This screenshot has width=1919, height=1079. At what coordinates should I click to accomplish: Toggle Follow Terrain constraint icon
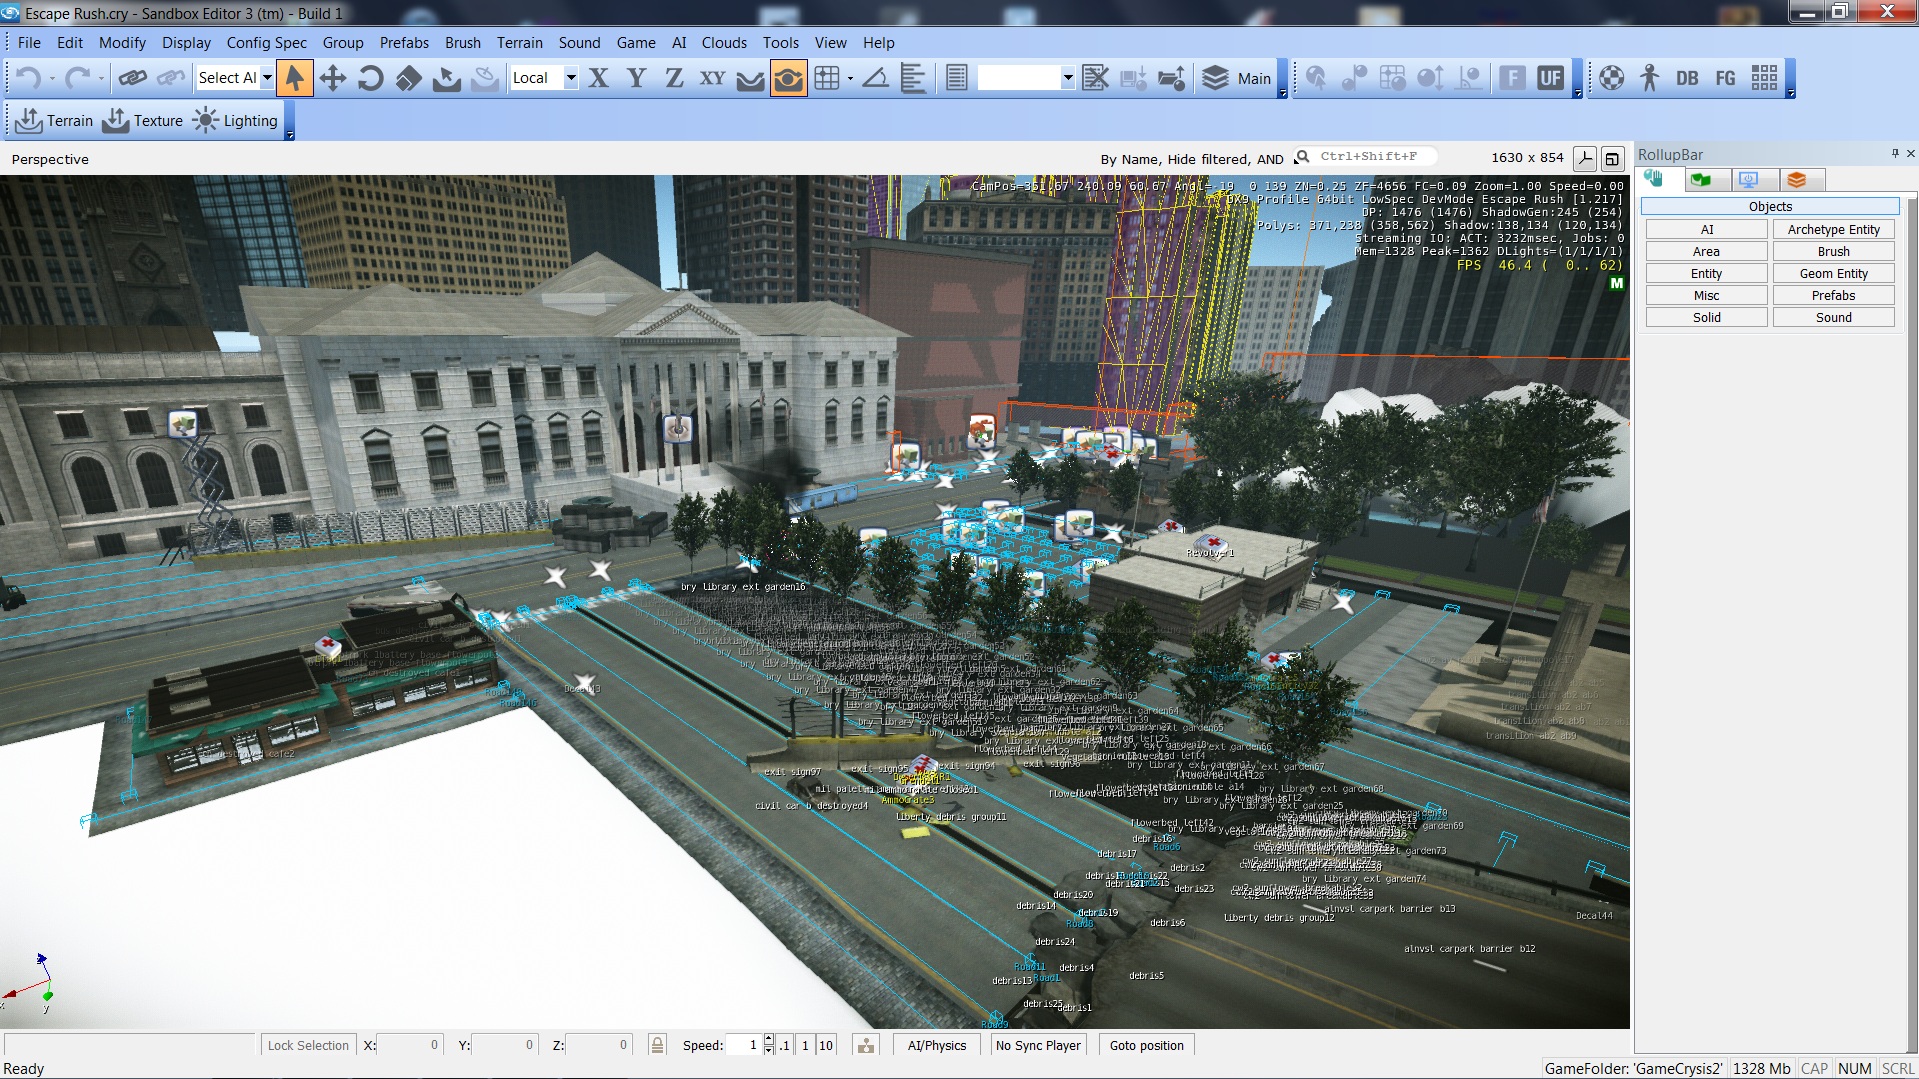[751, 78]
